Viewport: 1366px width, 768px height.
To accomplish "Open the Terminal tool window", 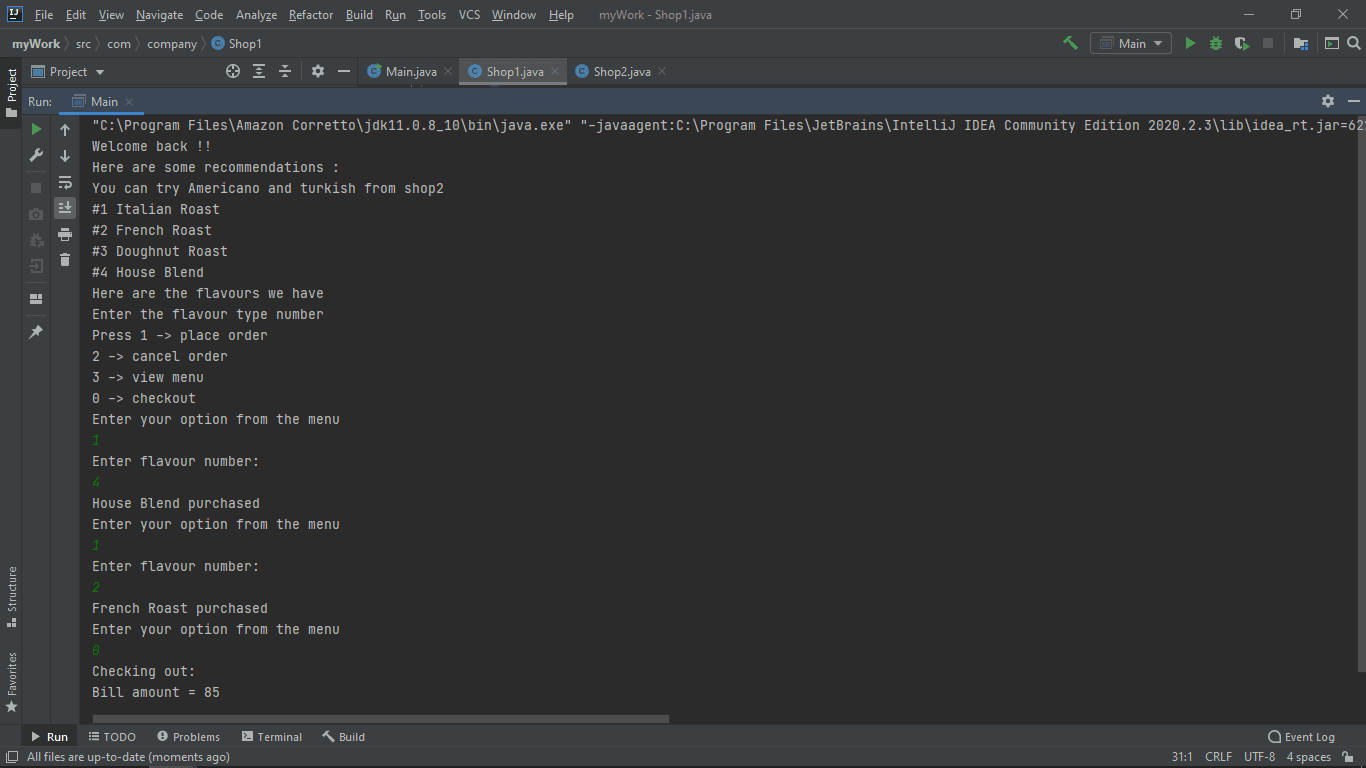I will click(272, 737).
